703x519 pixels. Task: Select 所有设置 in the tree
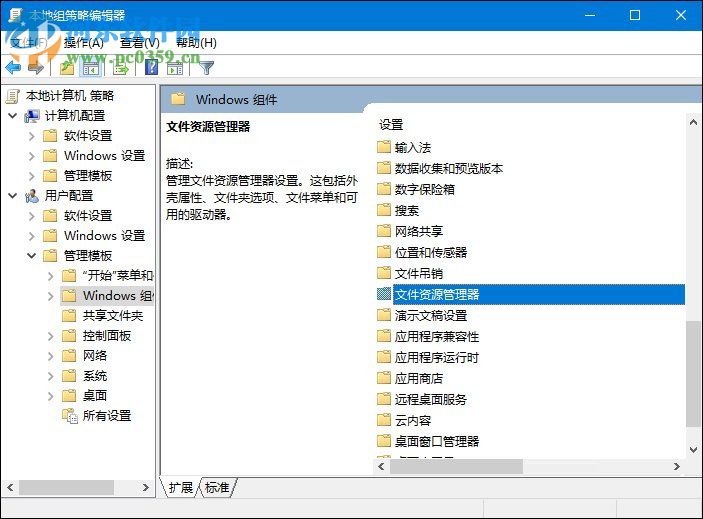pyautogui.click(x=107, y=416)
